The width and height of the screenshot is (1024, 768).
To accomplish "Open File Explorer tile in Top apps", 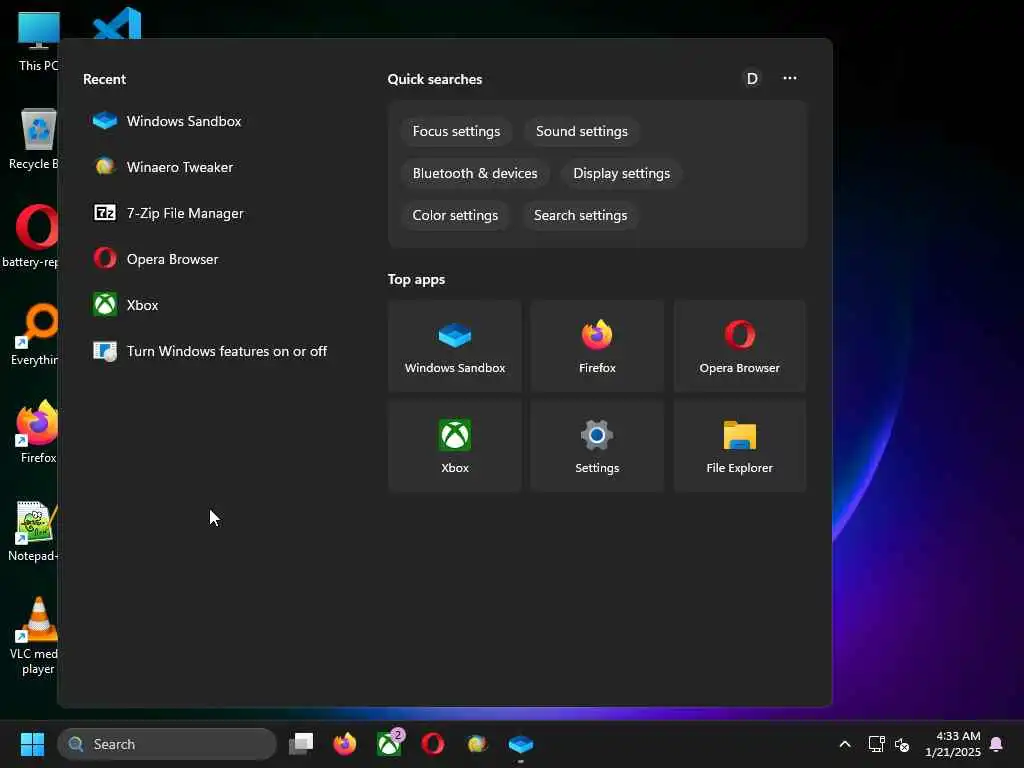I will (739, 446).
